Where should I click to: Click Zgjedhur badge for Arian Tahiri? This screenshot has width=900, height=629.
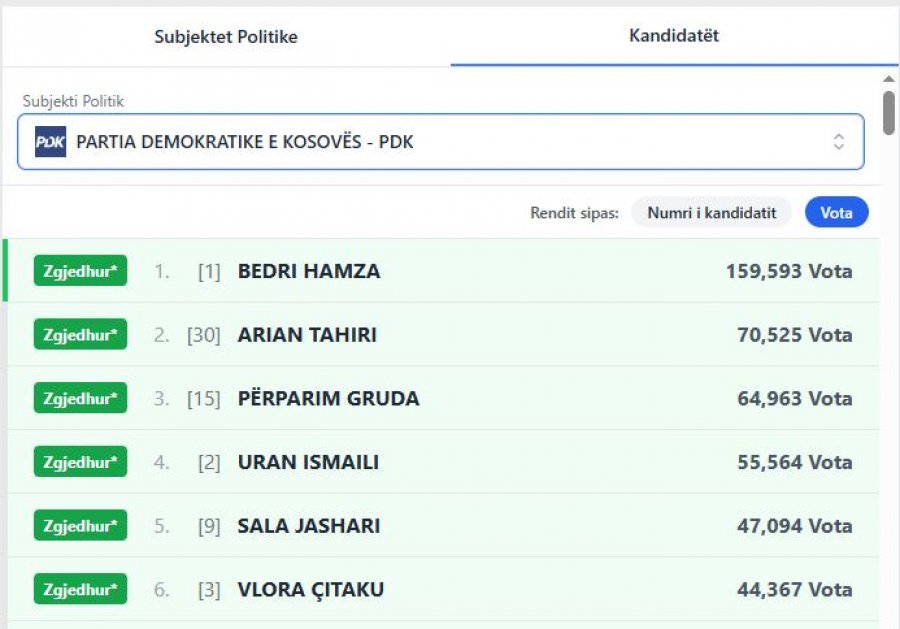pos(80,335)
